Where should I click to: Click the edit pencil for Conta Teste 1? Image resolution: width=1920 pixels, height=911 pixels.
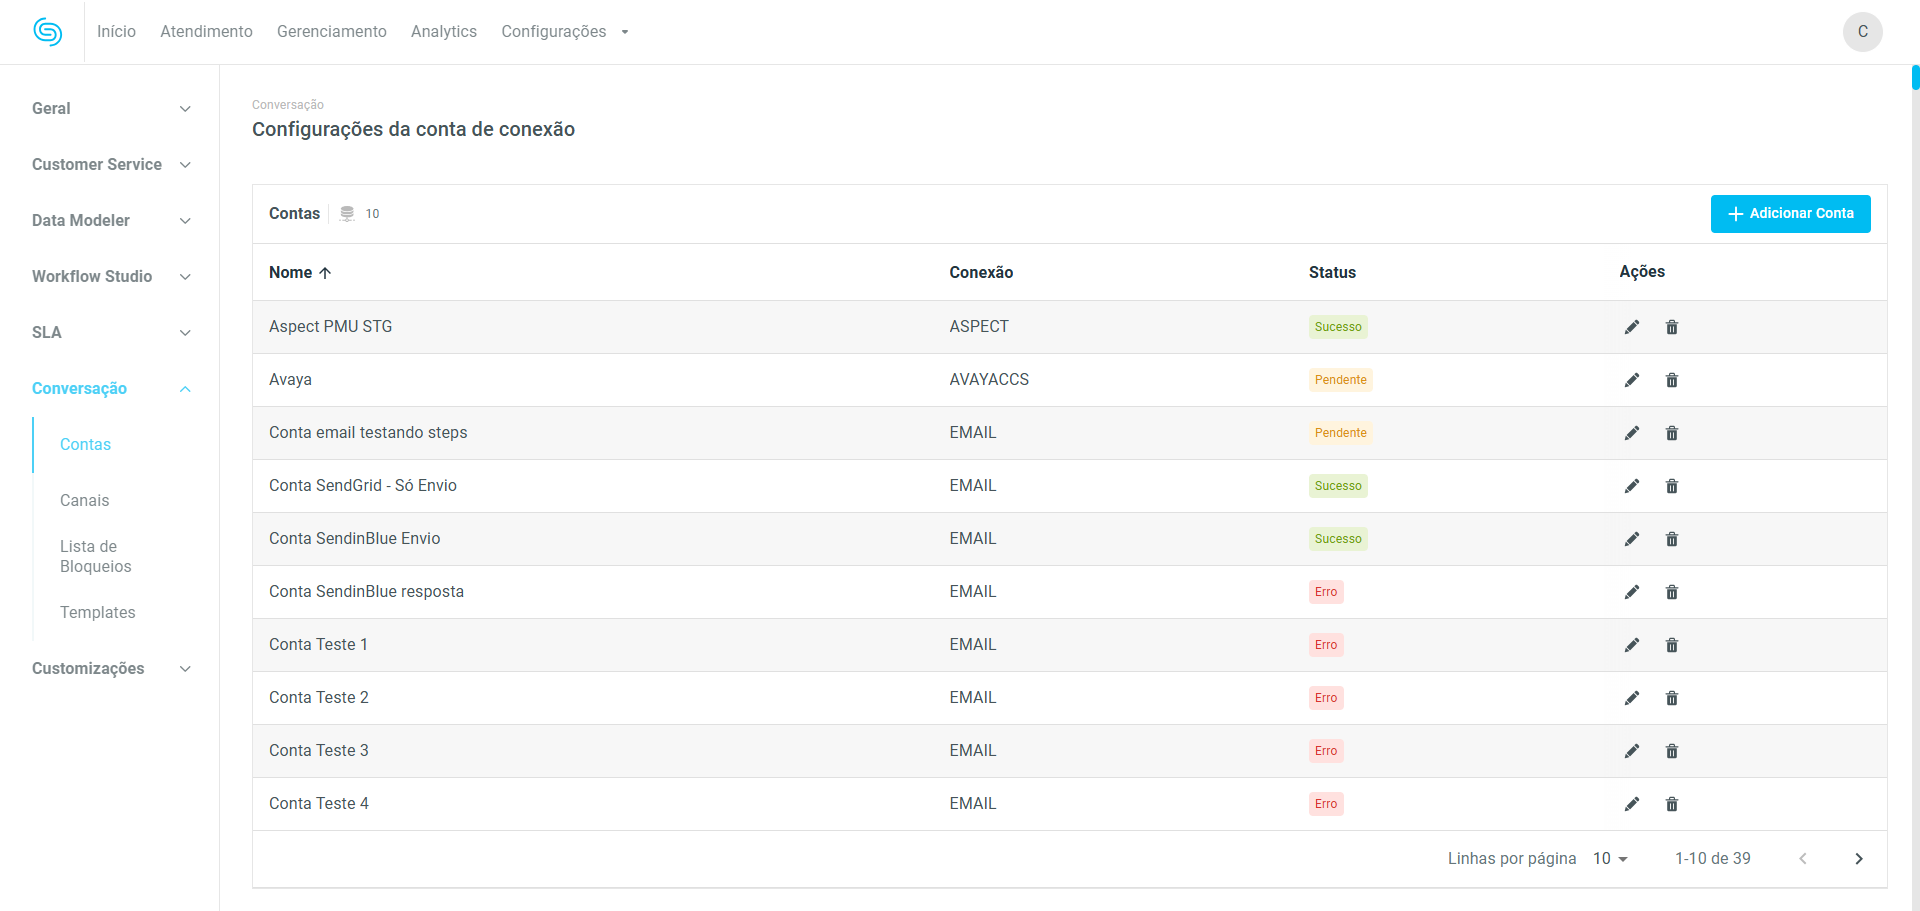point(1631,645)
